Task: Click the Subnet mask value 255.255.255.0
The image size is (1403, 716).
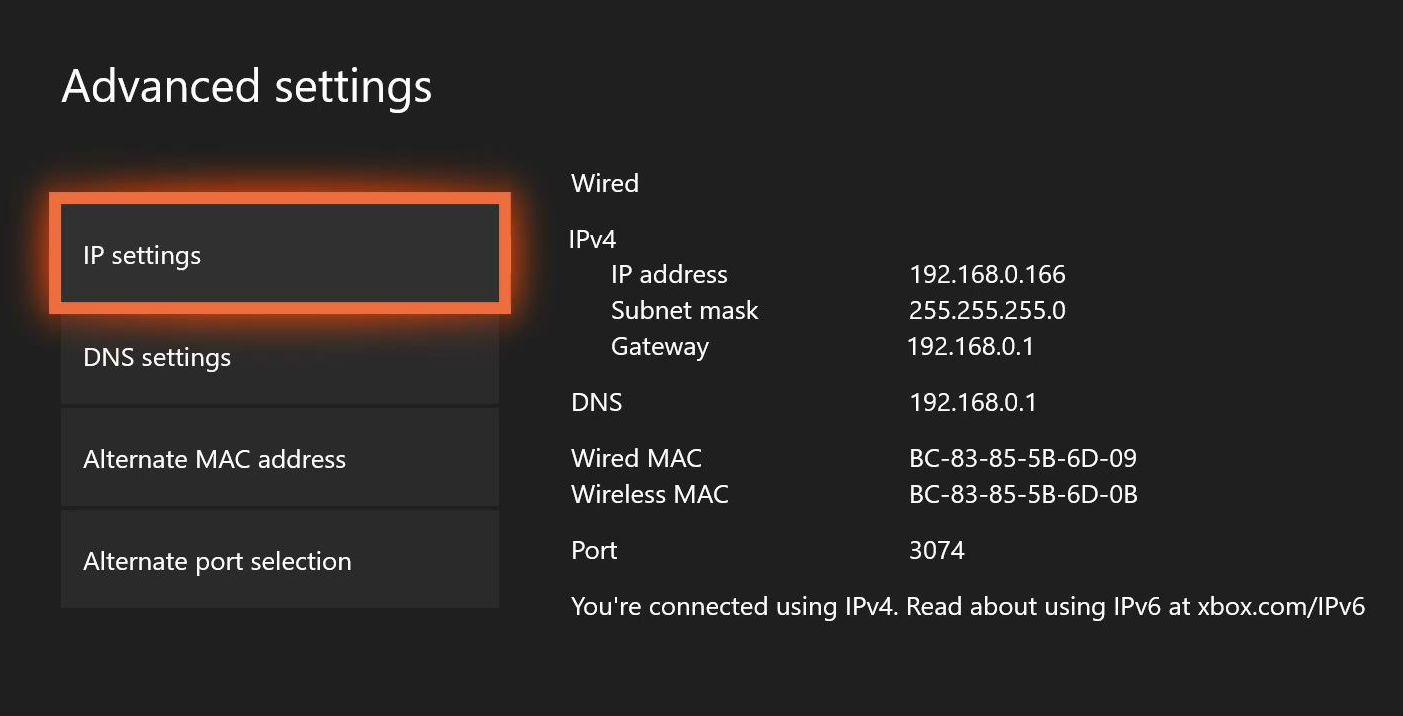Action: (987, 311)
